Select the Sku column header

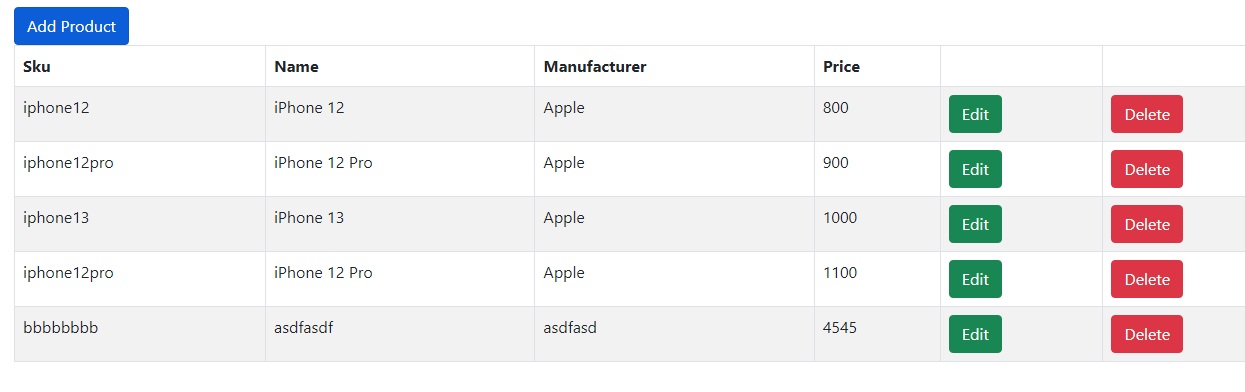coord(140,66)
